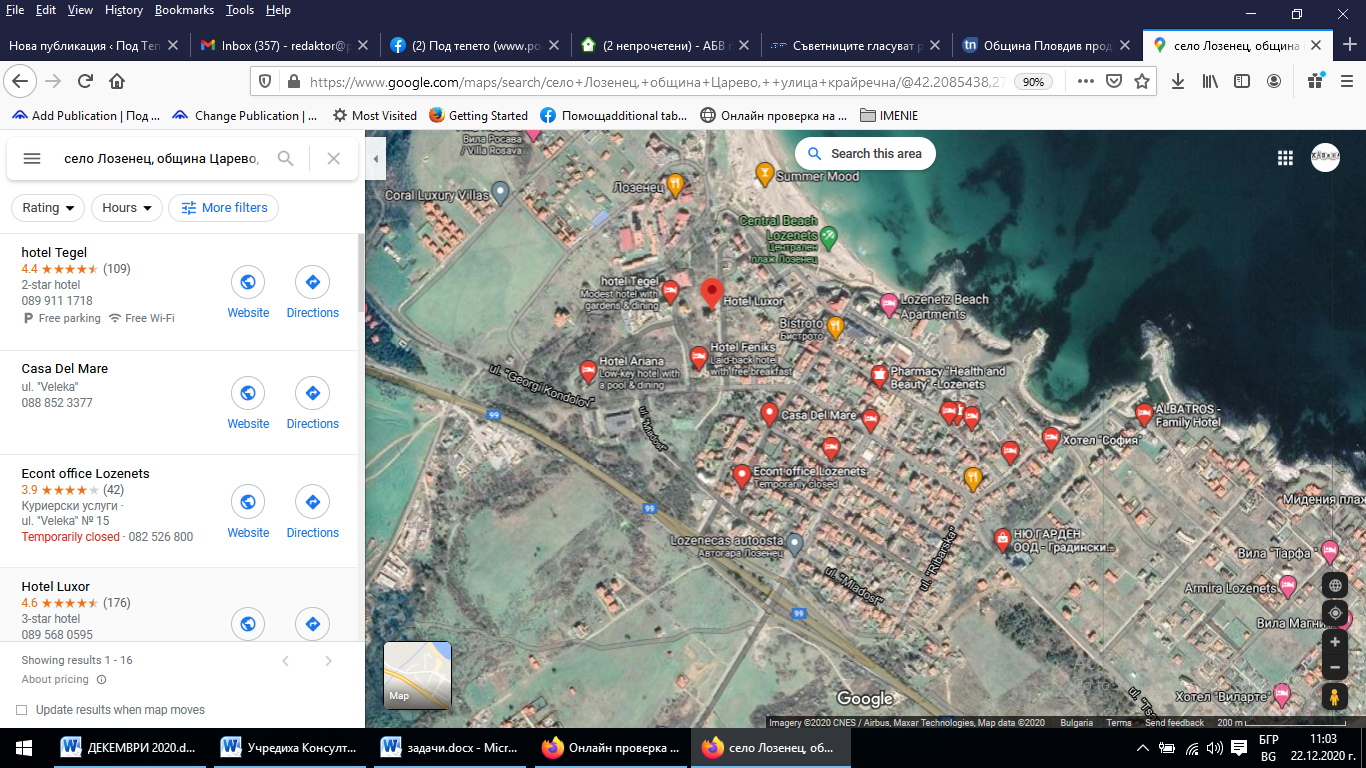
Task: Click Street View pegman
Action: click(x=1334, y=697)
